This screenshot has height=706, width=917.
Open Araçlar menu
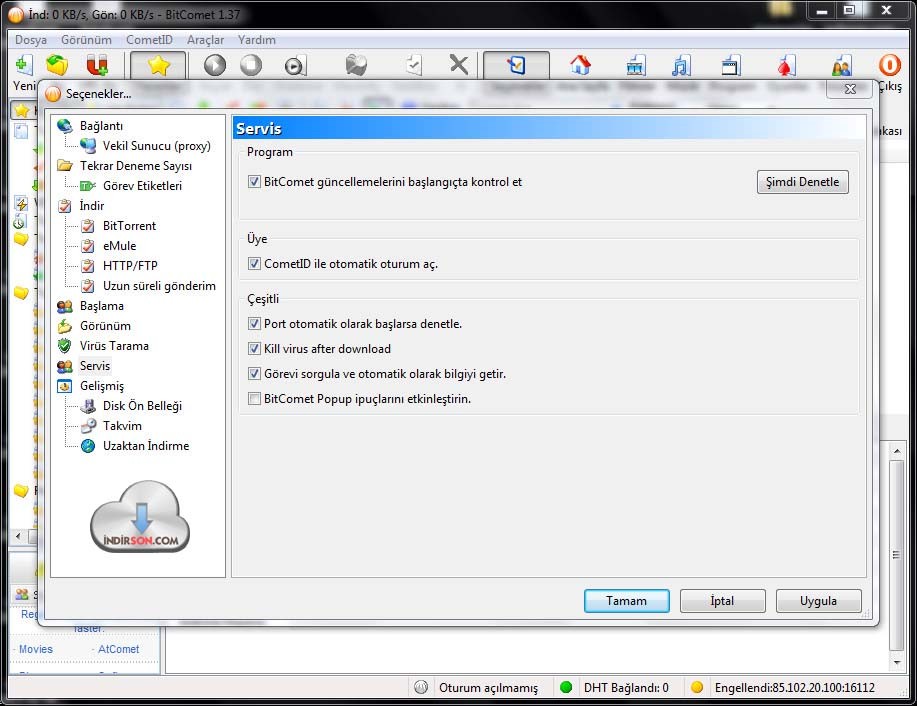(205, 40)
